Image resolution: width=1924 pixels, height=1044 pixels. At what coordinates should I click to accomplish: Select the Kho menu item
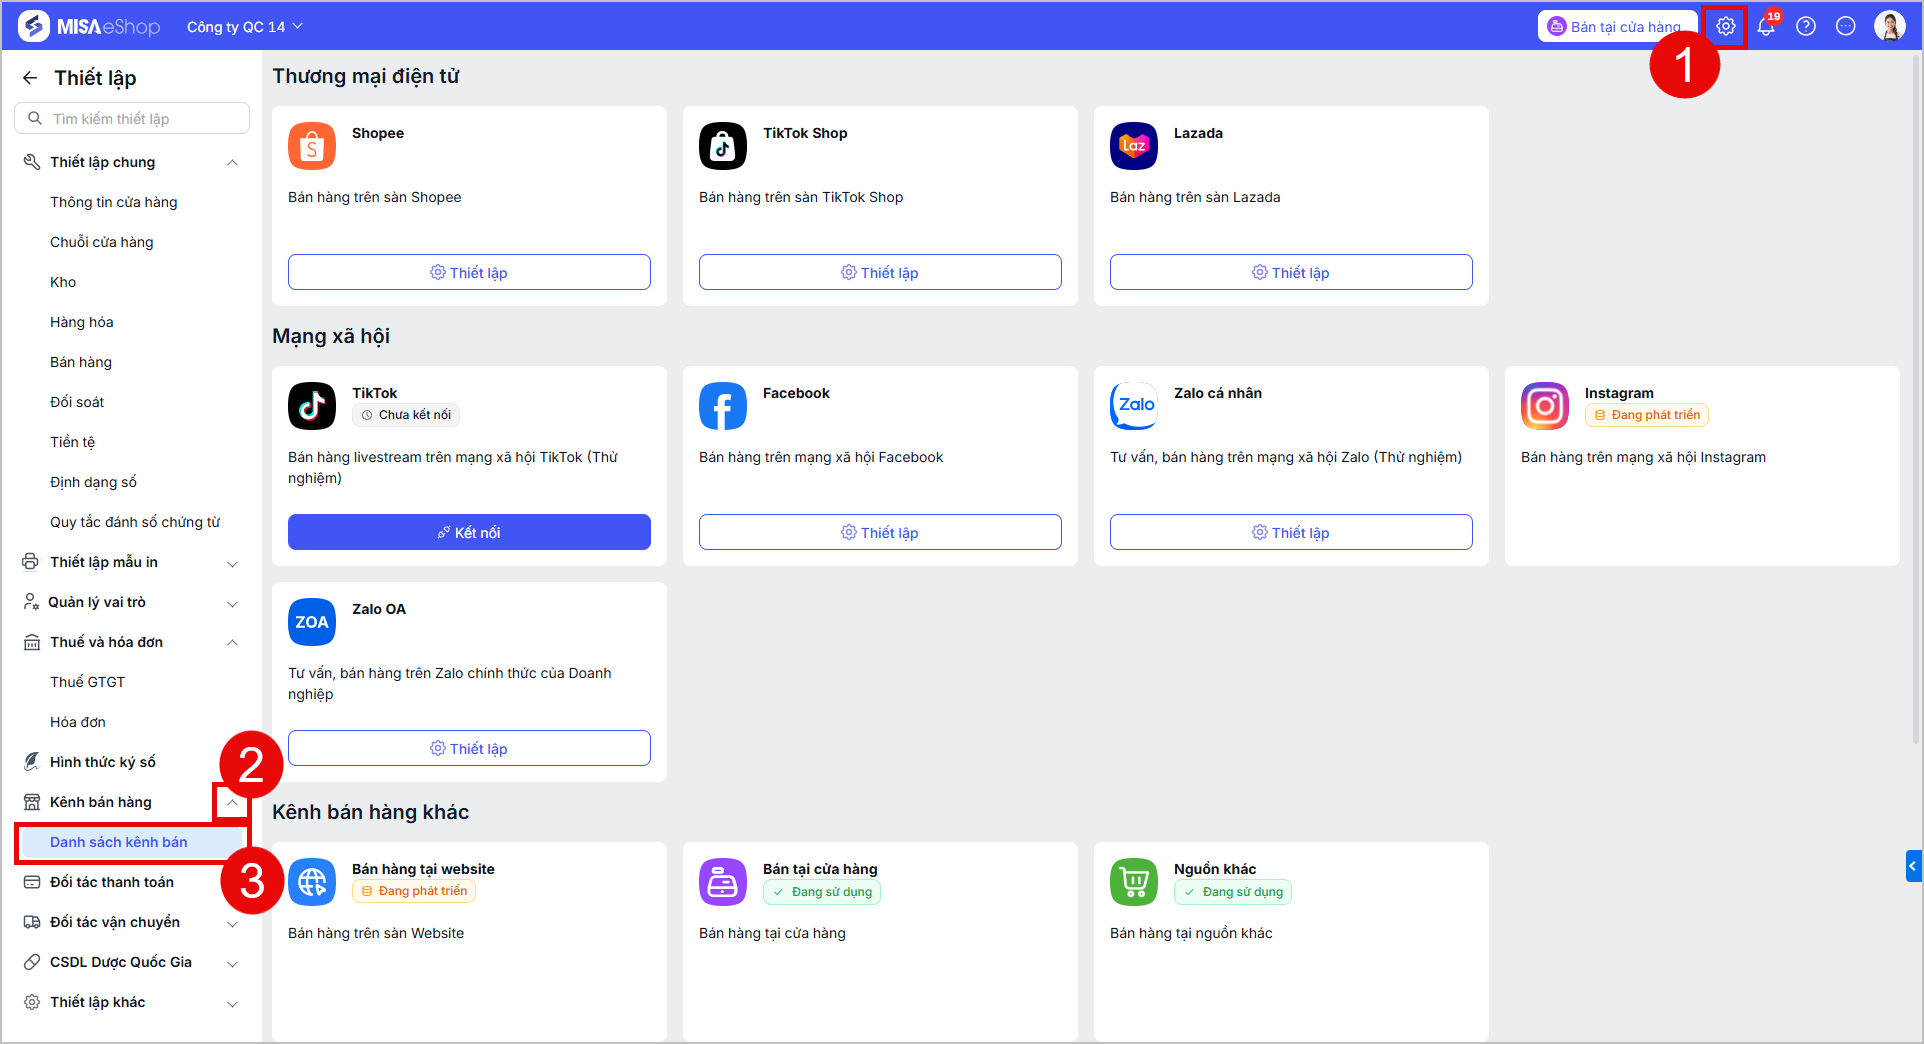(x=63, y=282)
